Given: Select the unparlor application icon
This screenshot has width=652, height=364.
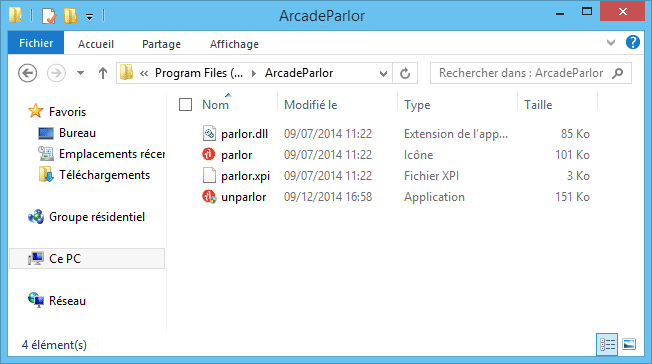Looking at the screenshot, I should (209, 196).
